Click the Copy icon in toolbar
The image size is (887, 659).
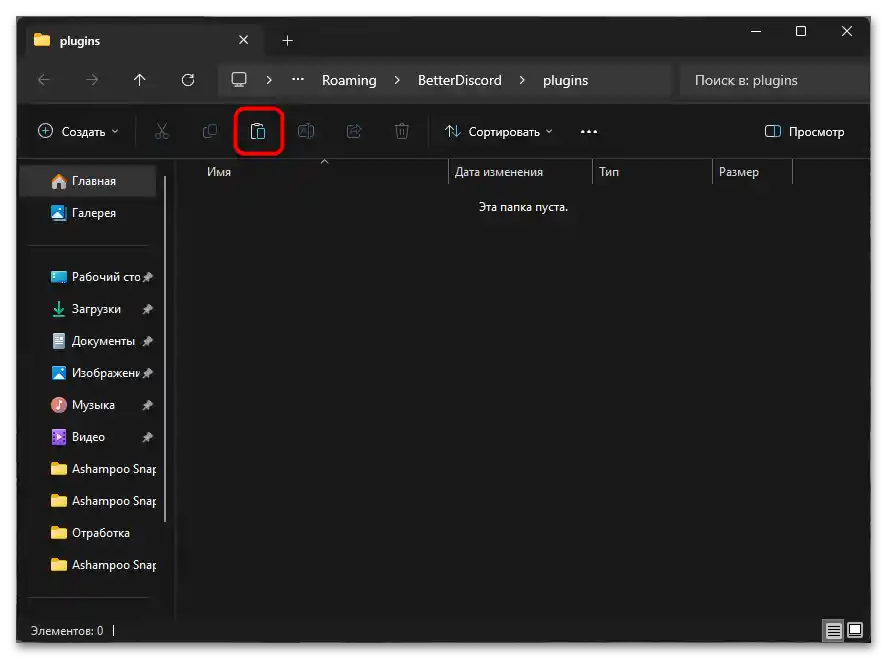pyautogui.click(x=210, y=131)
